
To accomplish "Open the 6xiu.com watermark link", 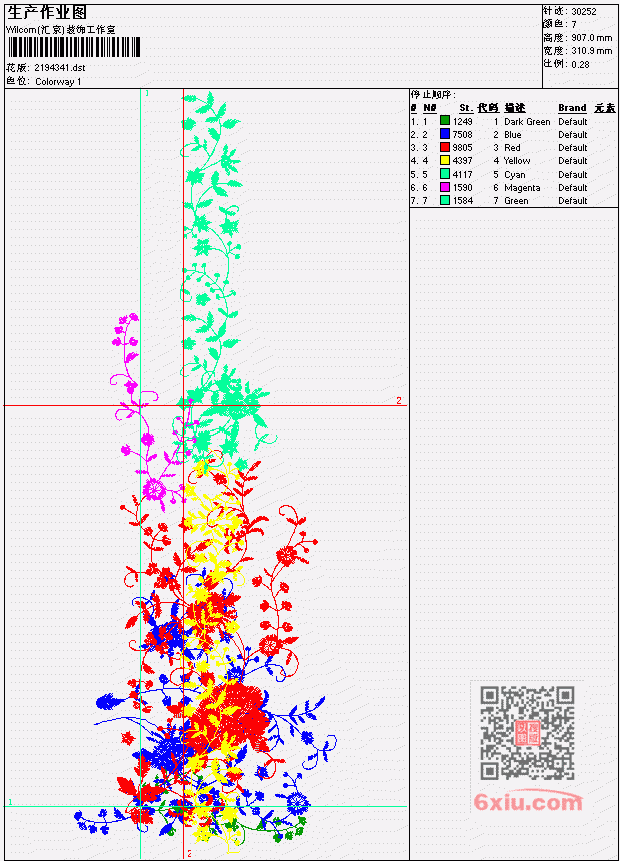I will [x=528, y=802].
